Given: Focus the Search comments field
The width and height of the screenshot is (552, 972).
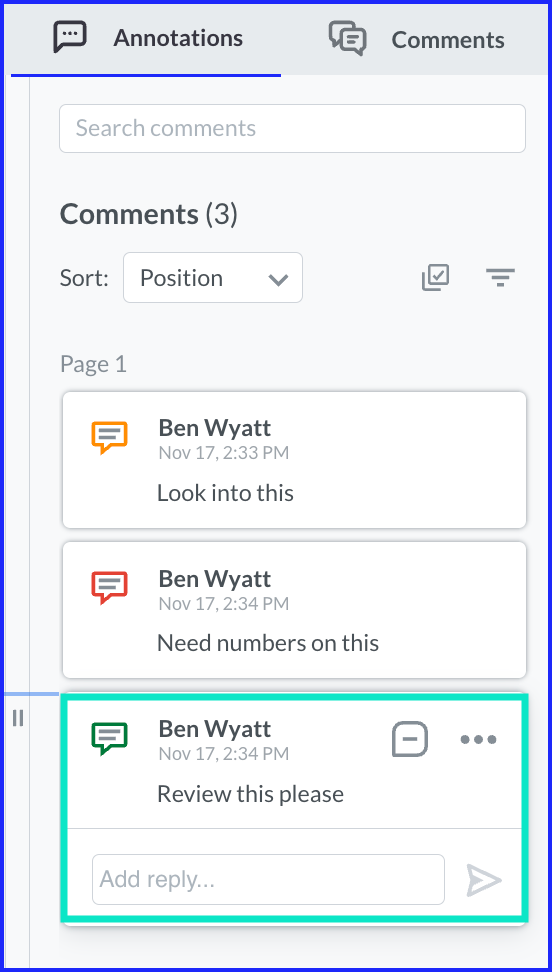Looking at the screenshot, I should tap(292, 128).
